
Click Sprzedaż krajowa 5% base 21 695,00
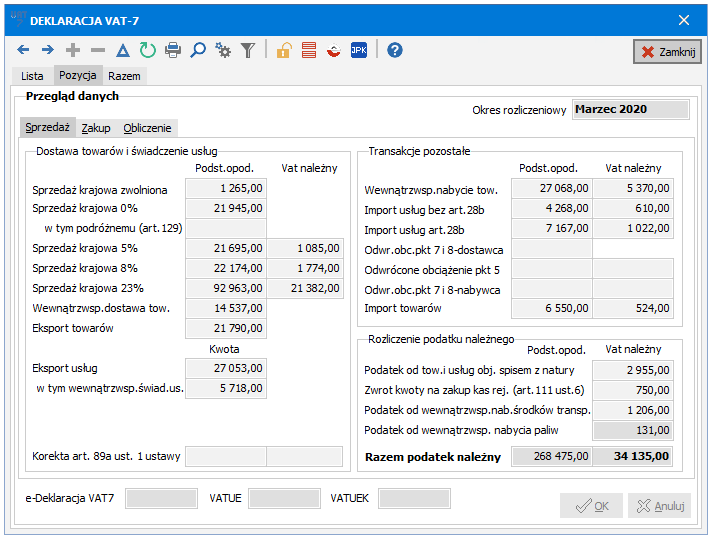pos(226,248)
